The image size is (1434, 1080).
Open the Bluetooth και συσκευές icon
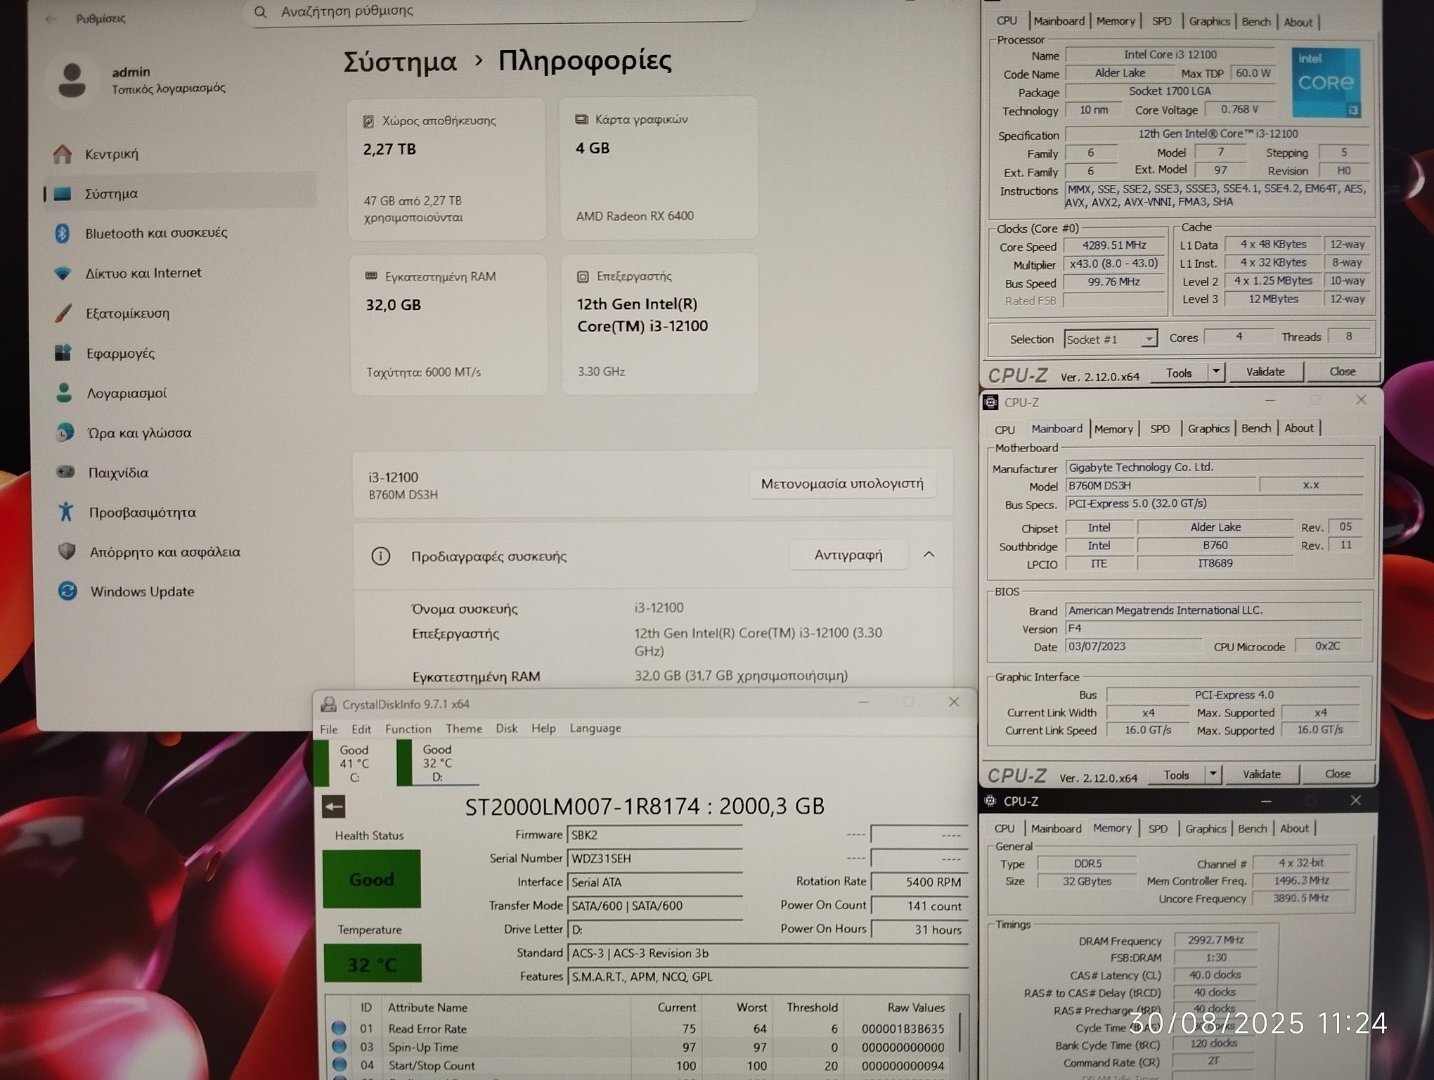pyautogui.click(x=62, y=233)
